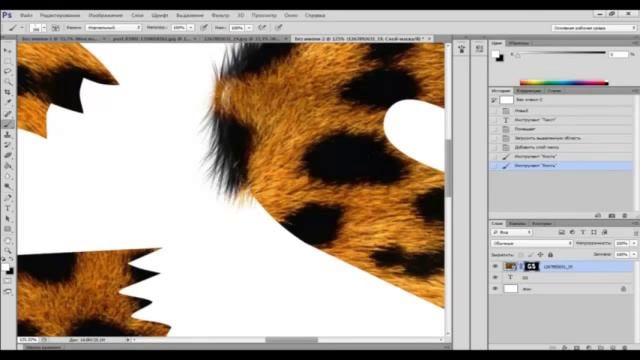Select the Eraser tool
The image size is (640, 360).
7,156
